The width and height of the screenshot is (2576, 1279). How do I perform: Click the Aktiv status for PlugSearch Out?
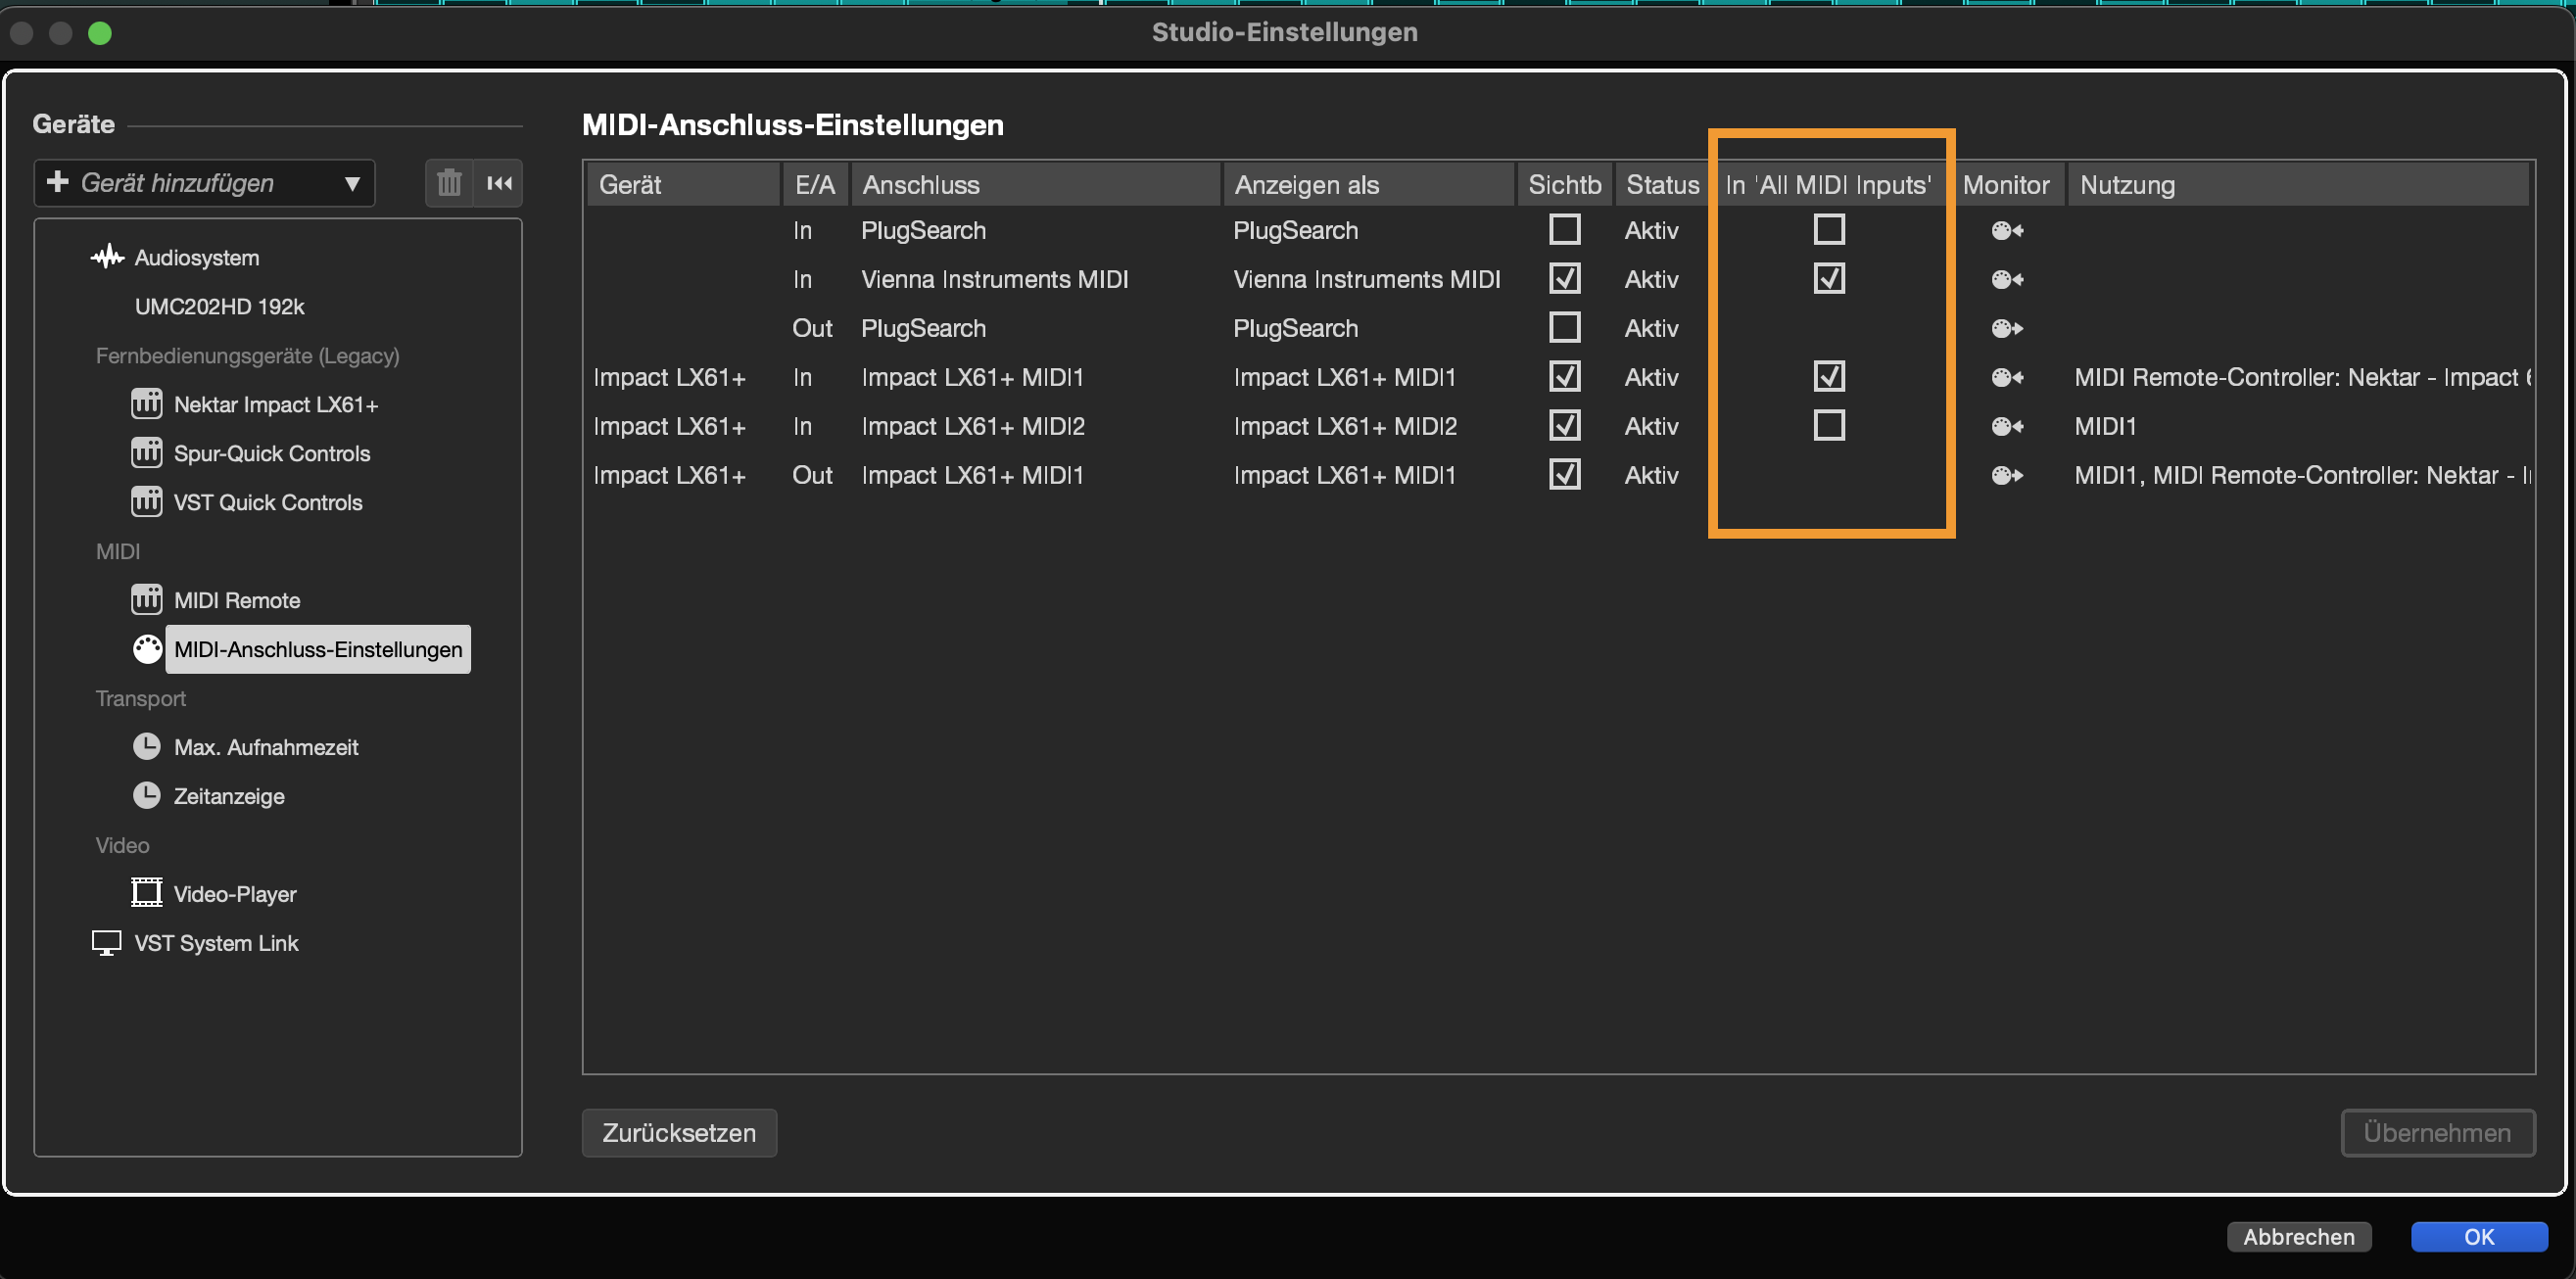1651,328
